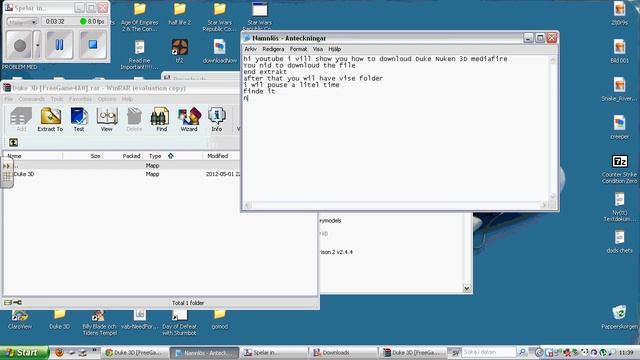Viewport: 640px width, 360px height.
Task: Open the Format menu in Anteckningar
Action: pos(298,49)
